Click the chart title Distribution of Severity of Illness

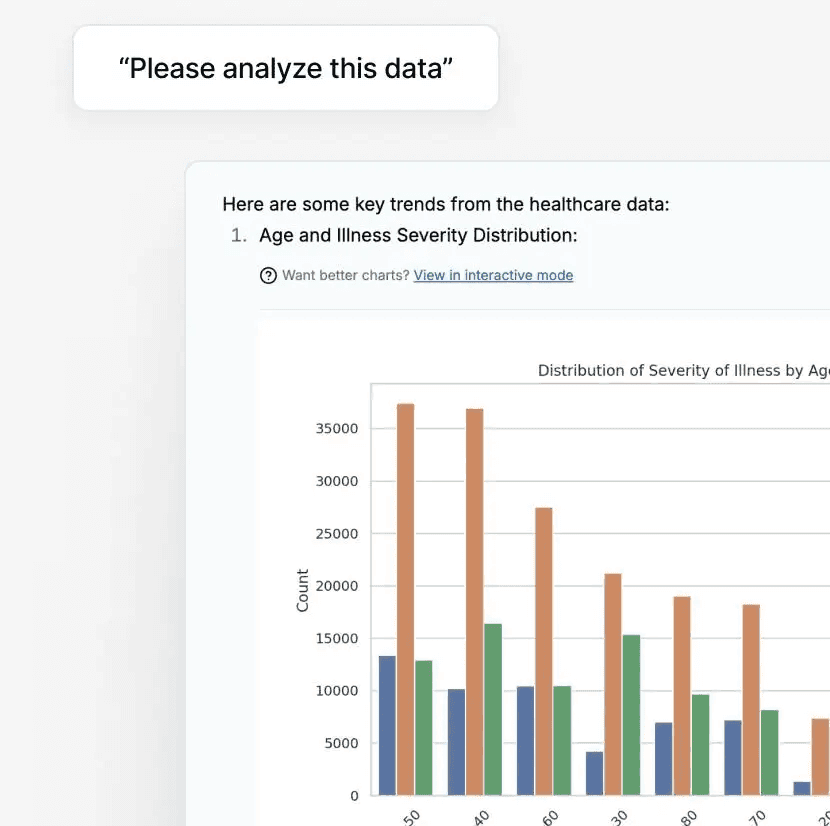pos(683,370)
